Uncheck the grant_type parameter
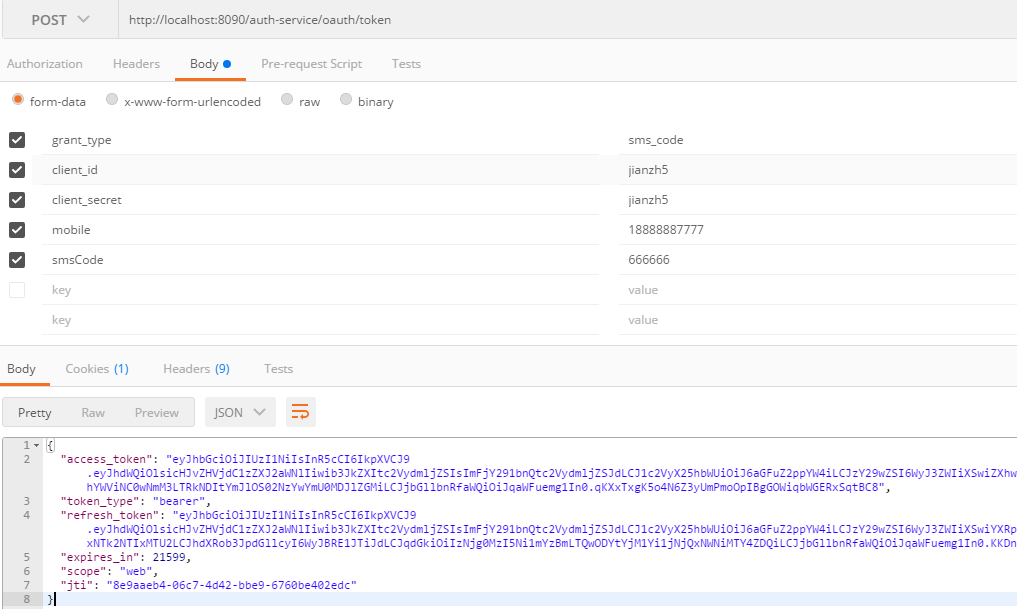This screenshot has width=1017, height=609. point(16,139)
